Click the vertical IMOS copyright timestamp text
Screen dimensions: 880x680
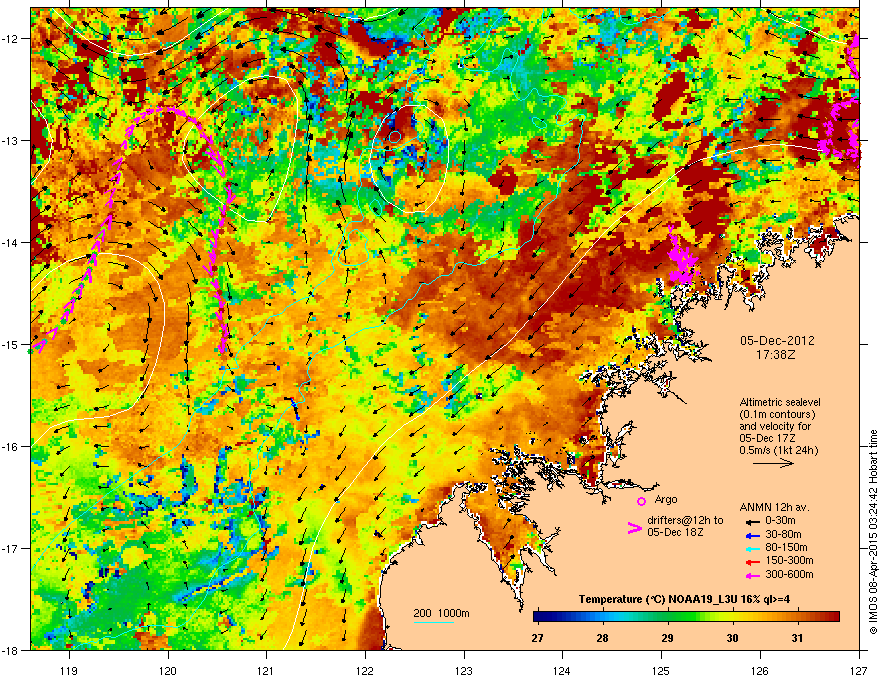click(873, 532)
